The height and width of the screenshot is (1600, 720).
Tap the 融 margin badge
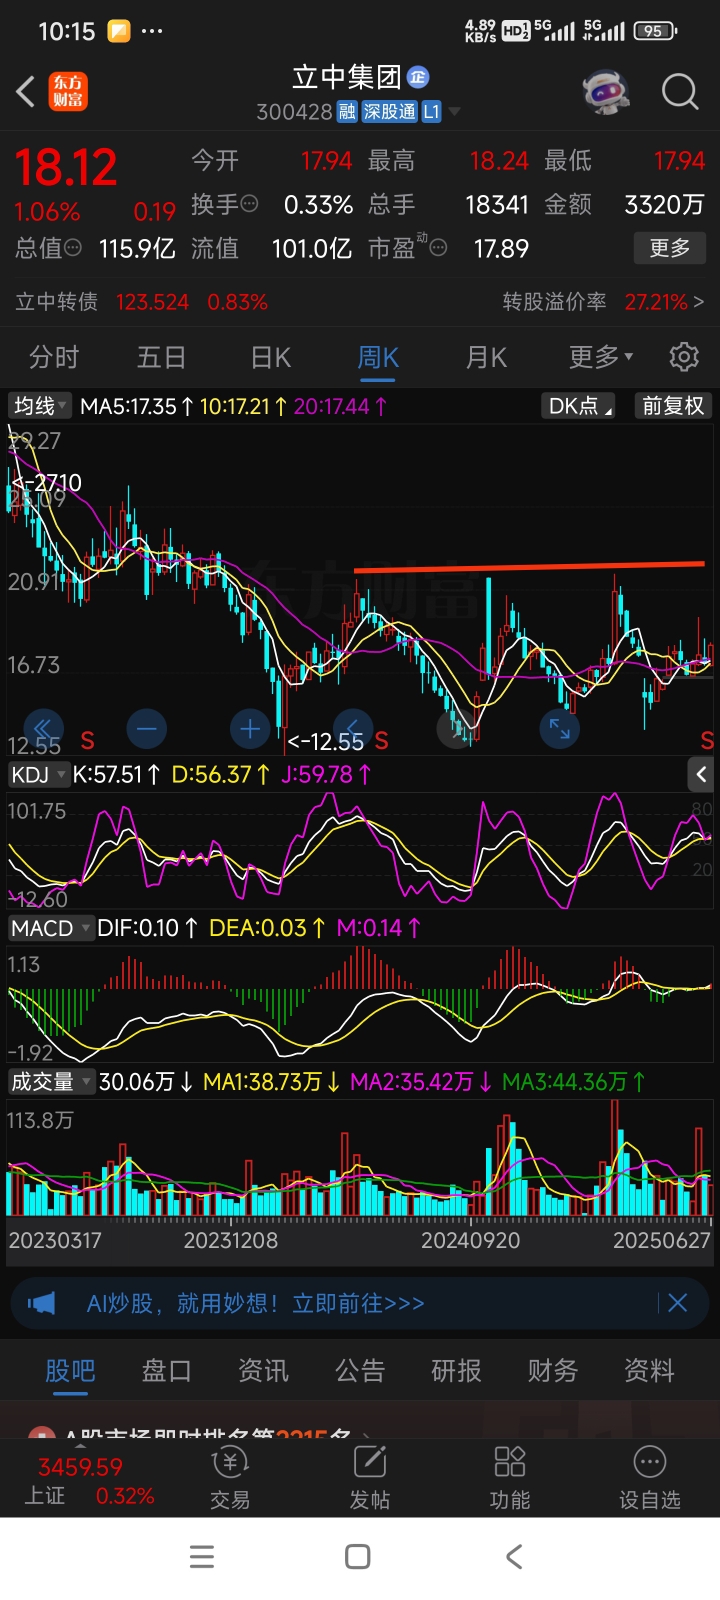pyautogui.click(x=347, y=112)
